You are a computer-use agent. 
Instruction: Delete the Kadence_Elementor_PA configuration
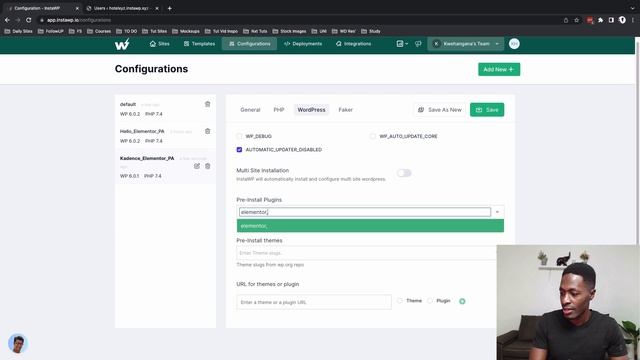(207, 166)
